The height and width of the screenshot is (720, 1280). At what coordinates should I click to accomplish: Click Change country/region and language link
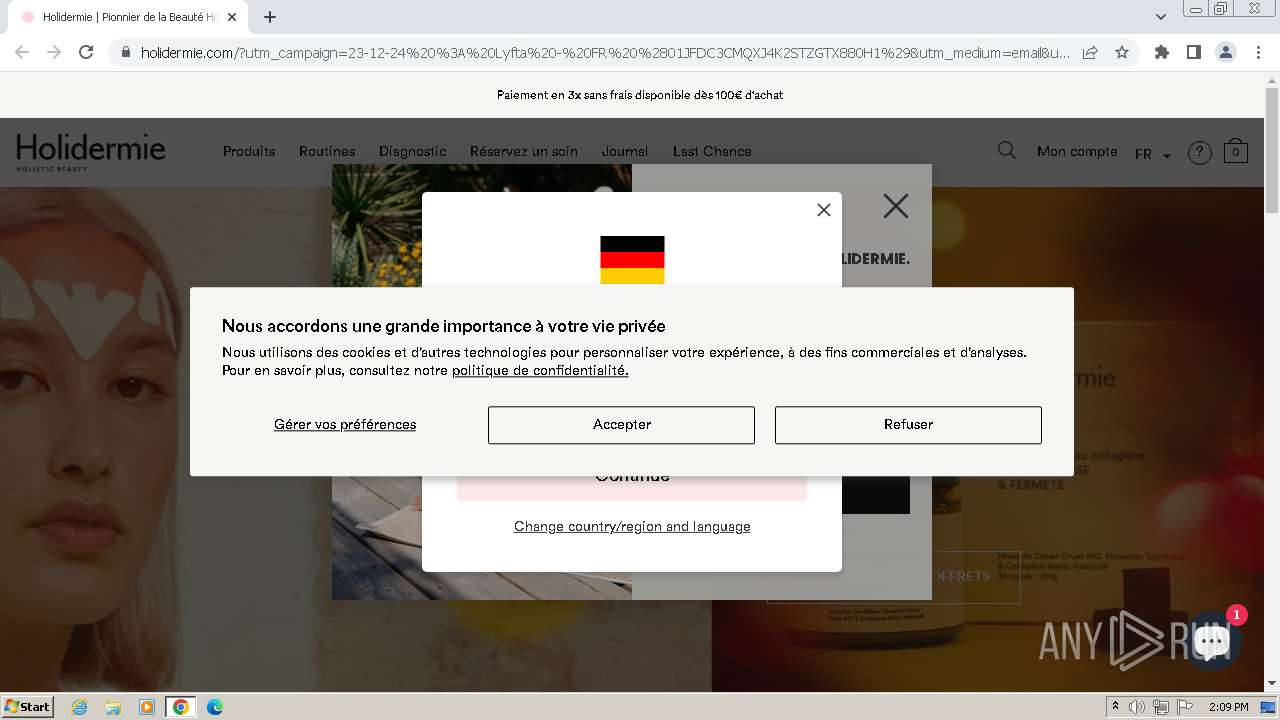point(632,527)
